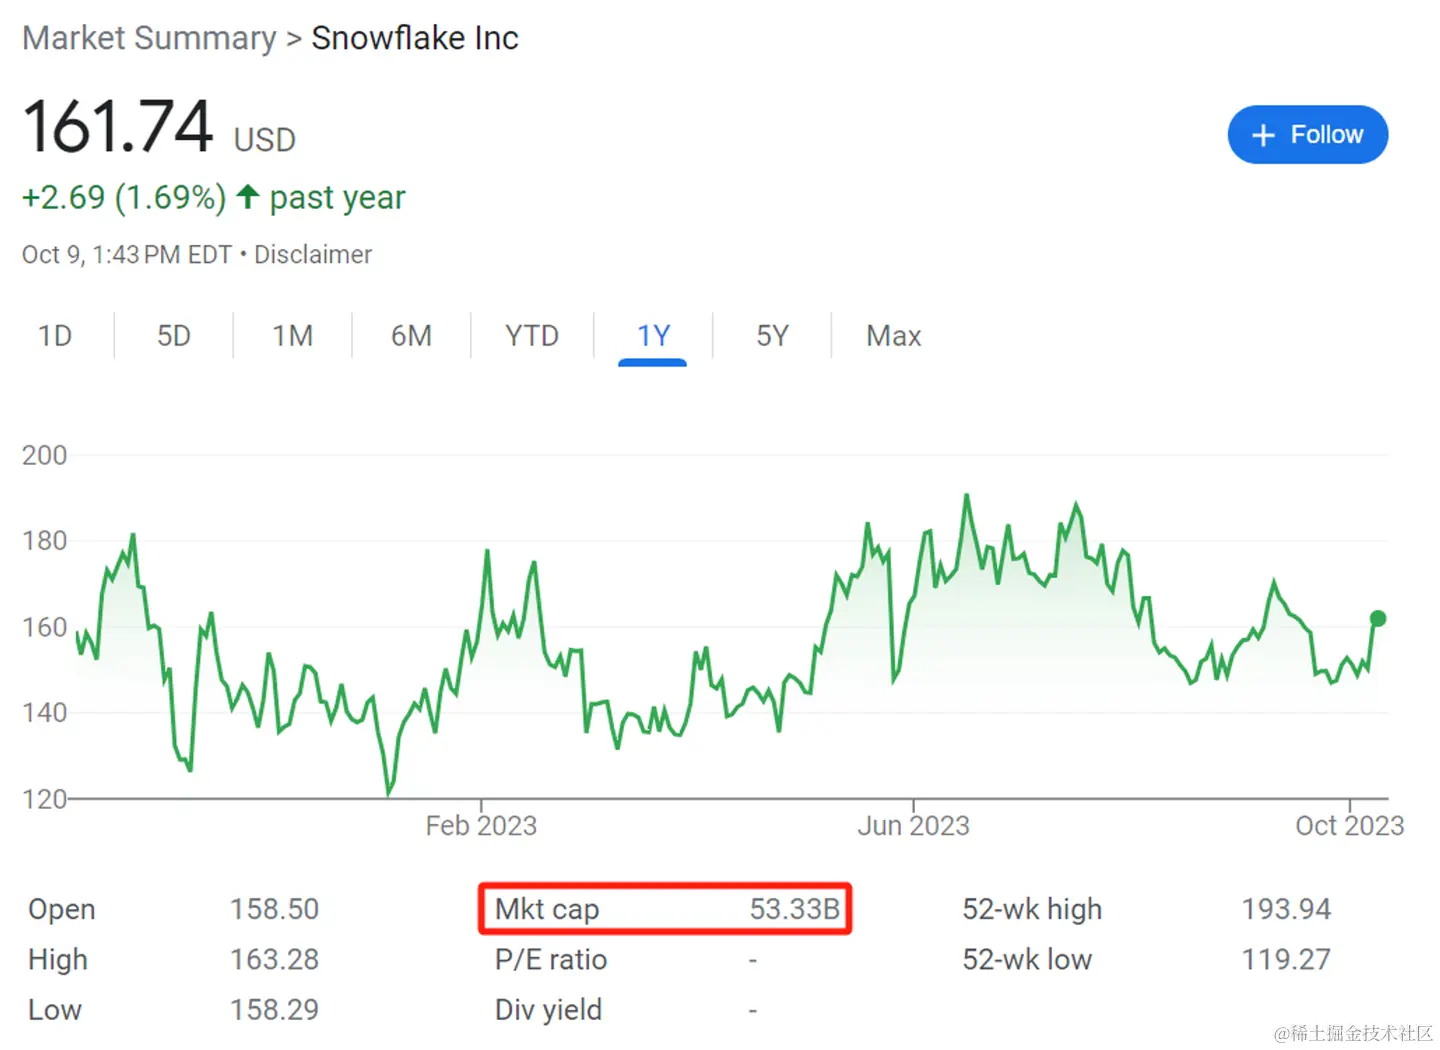Click the Snowflake Inc breadcrumb title
Screen dimensions: 1440x1050
[415, 38]
